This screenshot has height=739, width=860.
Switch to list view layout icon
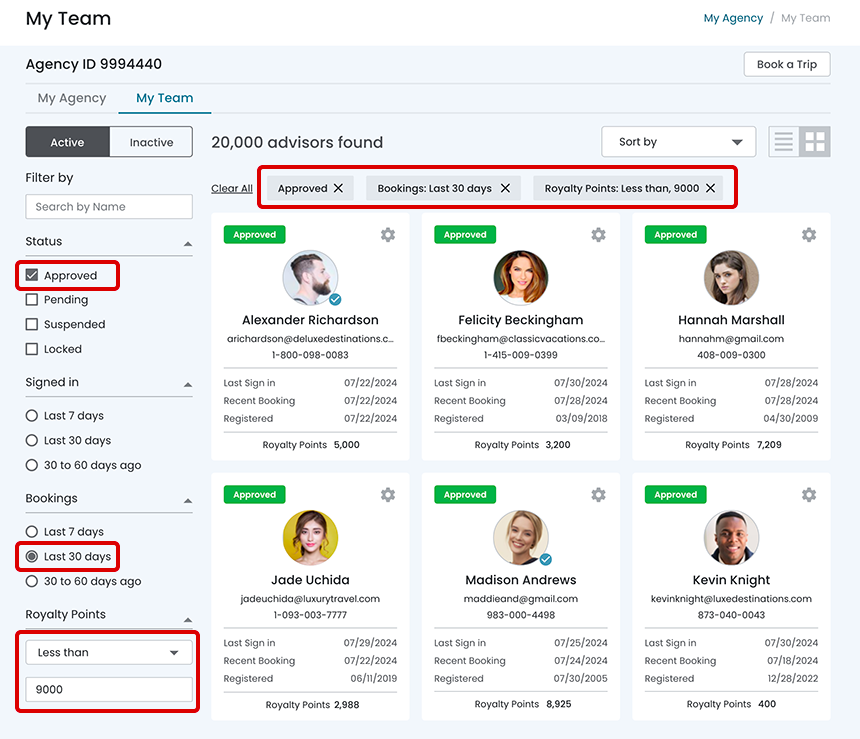click(x=784, y=142)
